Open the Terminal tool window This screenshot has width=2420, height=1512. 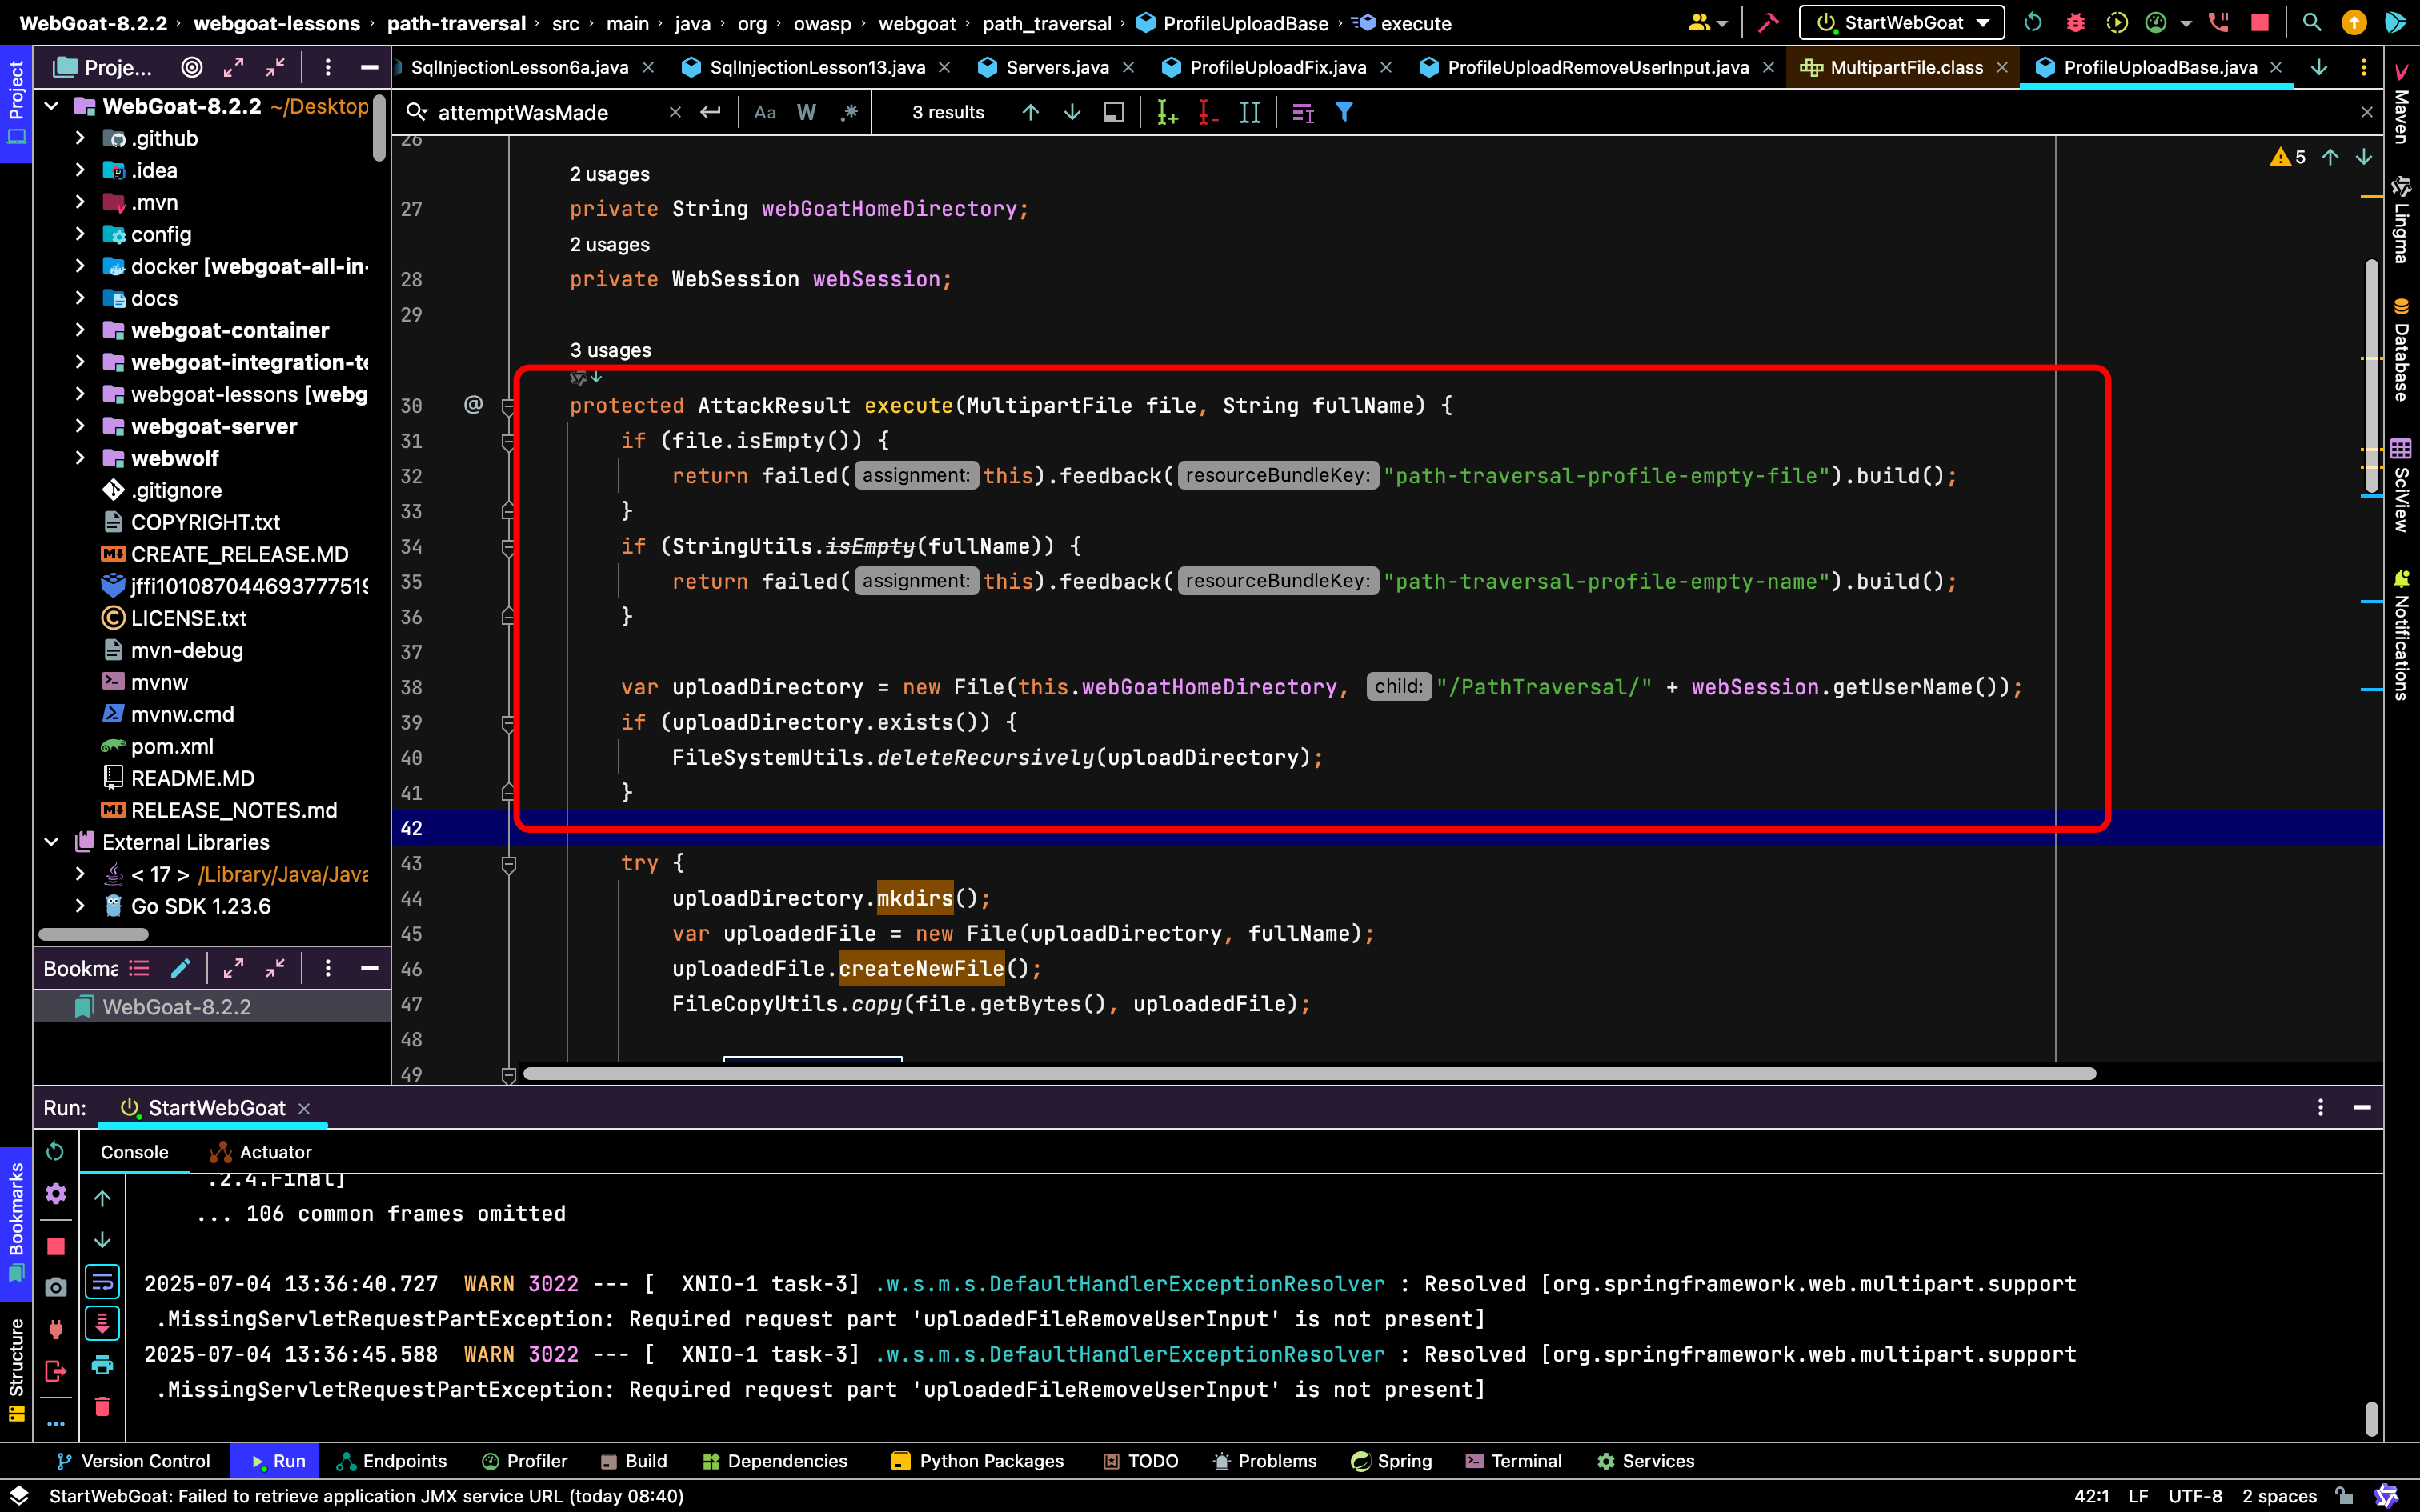(1514, 1461)
